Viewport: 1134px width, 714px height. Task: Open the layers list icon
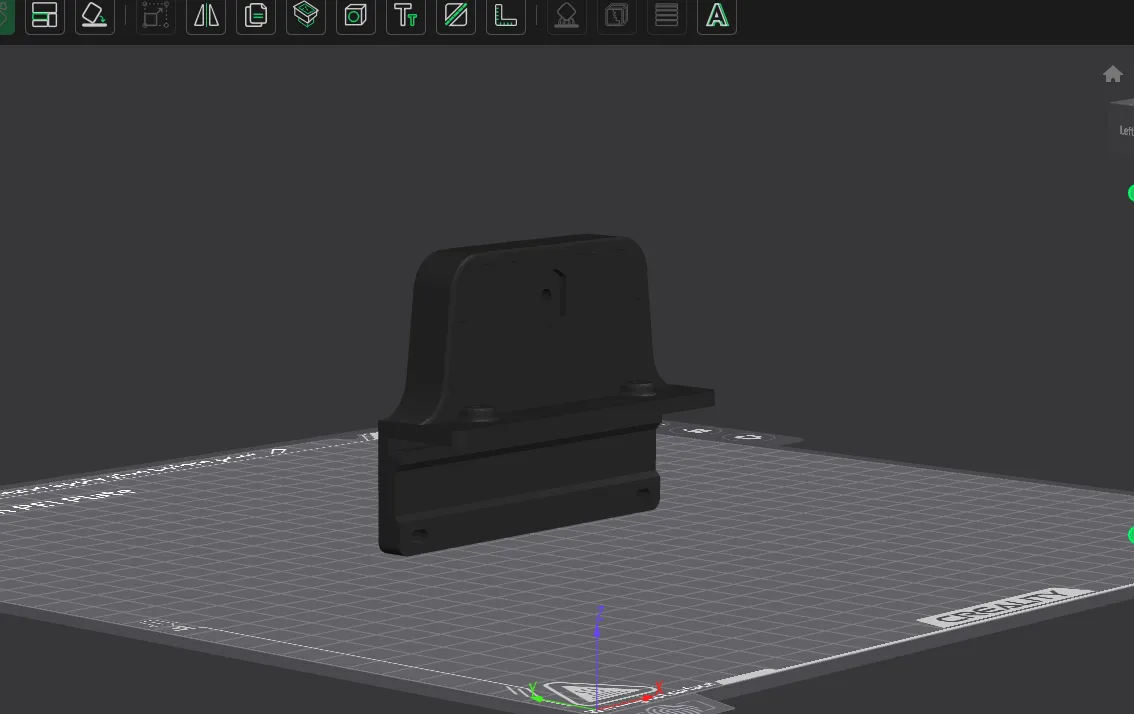tap(666, 16)
